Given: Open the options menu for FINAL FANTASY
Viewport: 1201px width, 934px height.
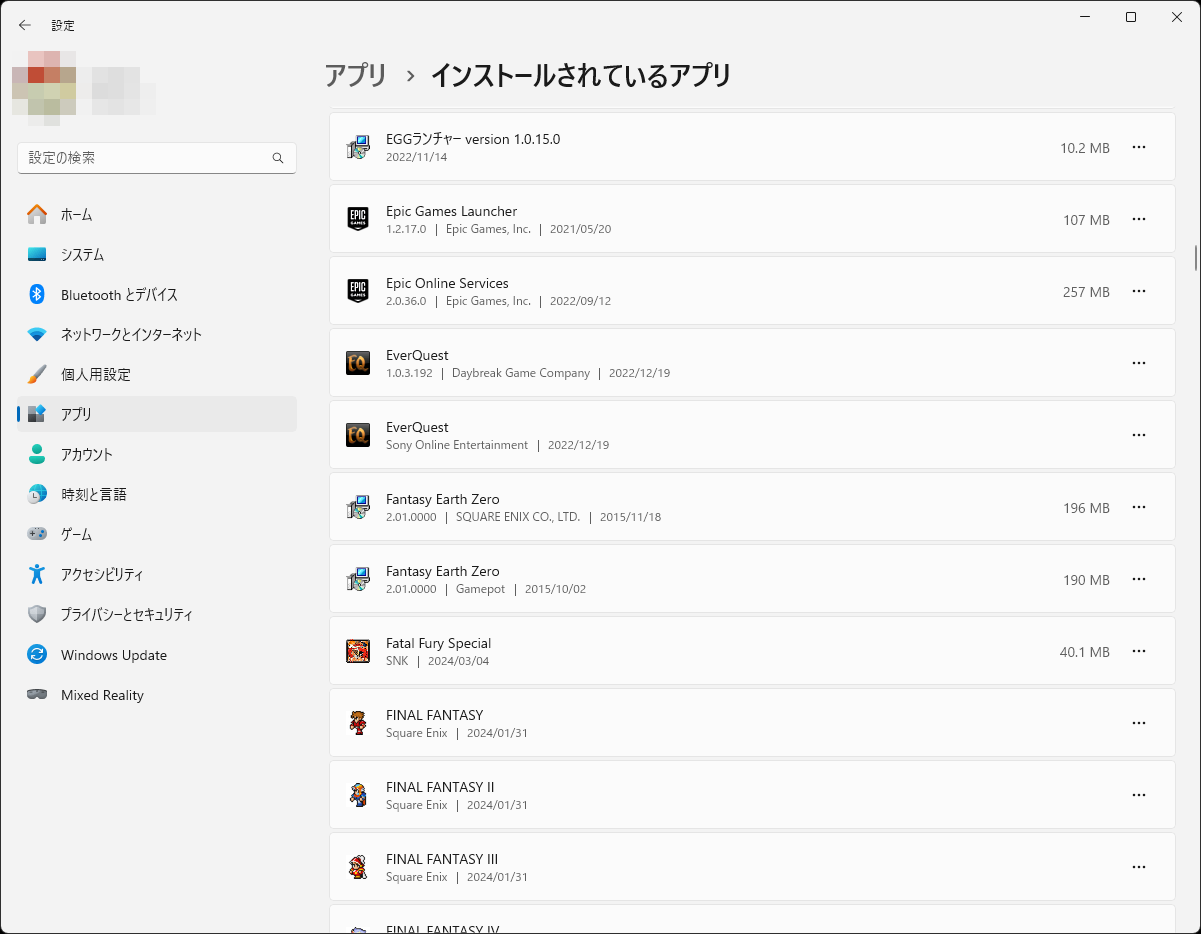Looking at the screenshot, I should click(1138, 723).
